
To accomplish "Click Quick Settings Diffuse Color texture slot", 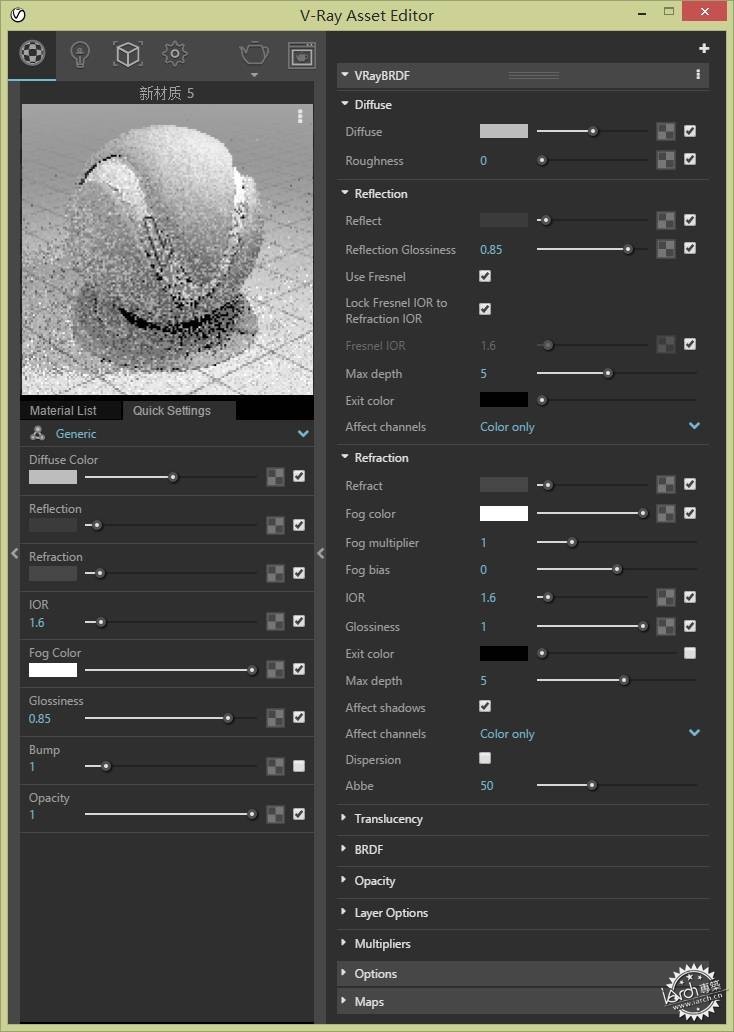I will [x=275, y=477].
